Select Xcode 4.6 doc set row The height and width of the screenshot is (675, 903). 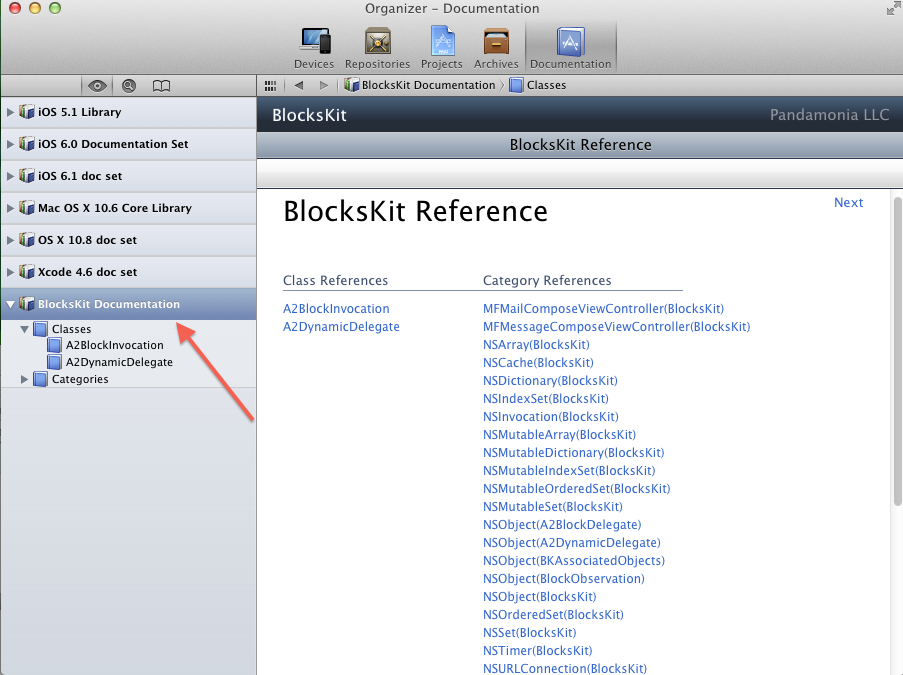click(128, 272)
